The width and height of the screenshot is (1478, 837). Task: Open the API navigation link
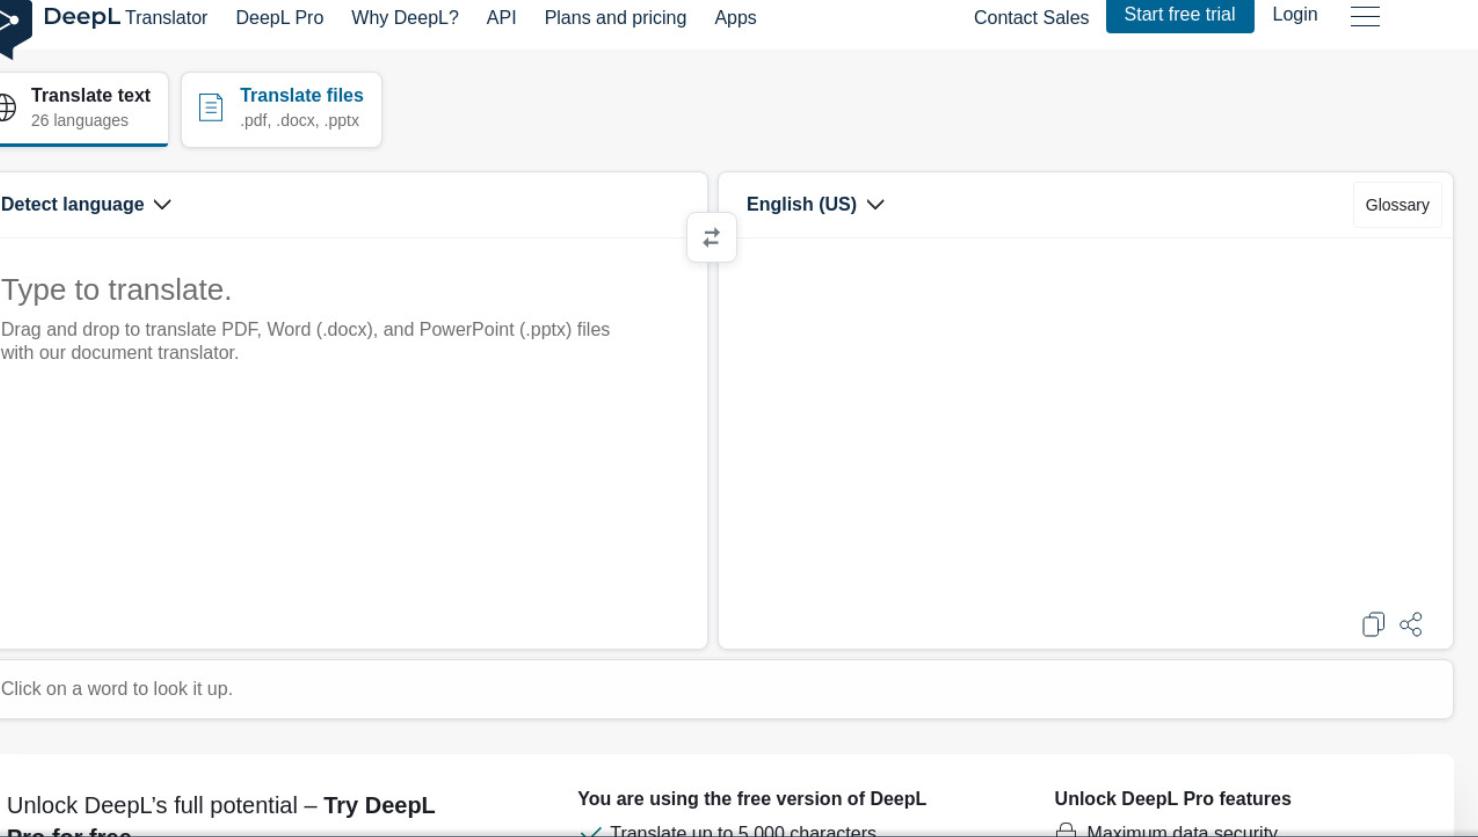coord(501,18)
